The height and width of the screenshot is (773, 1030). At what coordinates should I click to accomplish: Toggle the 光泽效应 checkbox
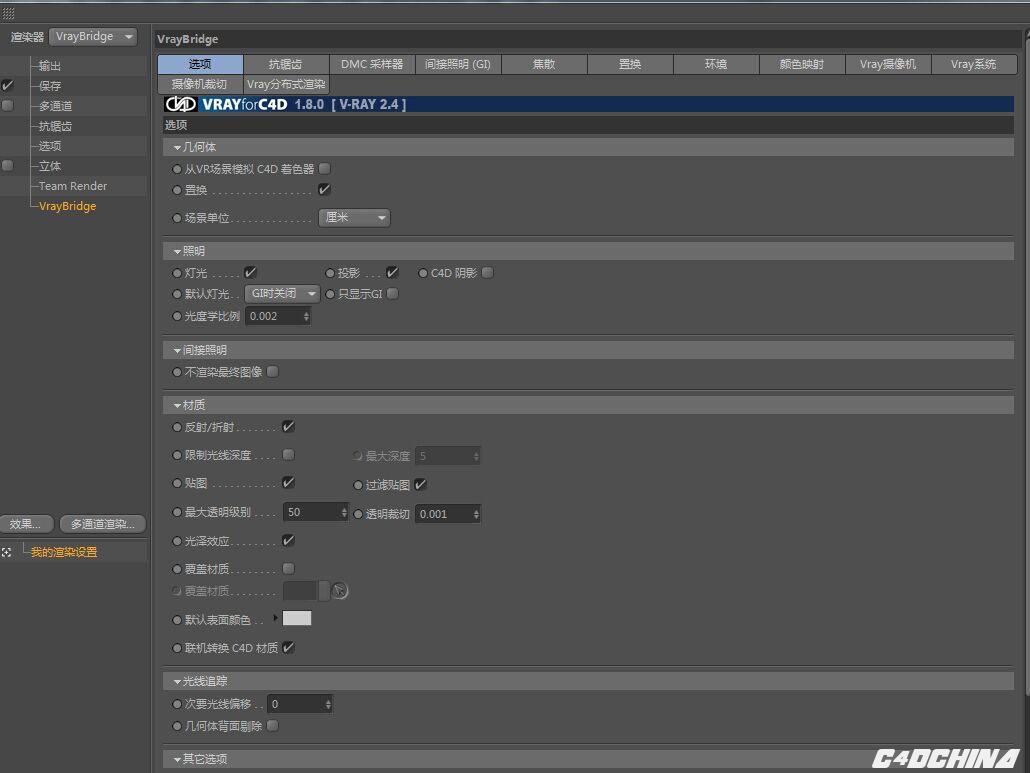click(288, 541)
